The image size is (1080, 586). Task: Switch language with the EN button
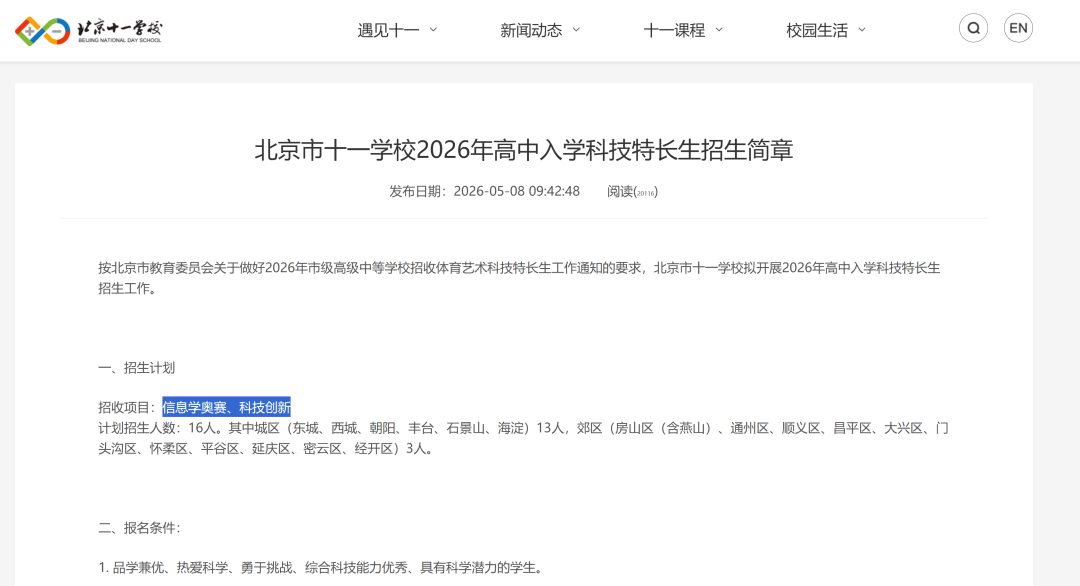(1018, 28)
